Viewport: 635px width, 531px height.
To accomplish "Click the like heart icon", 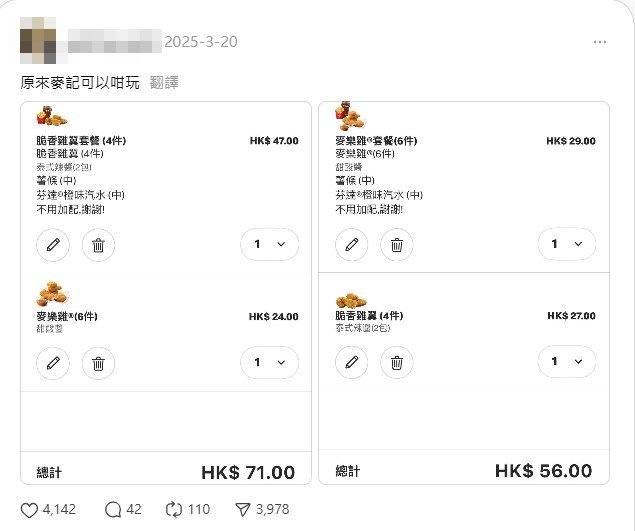I will coord(29,509).
